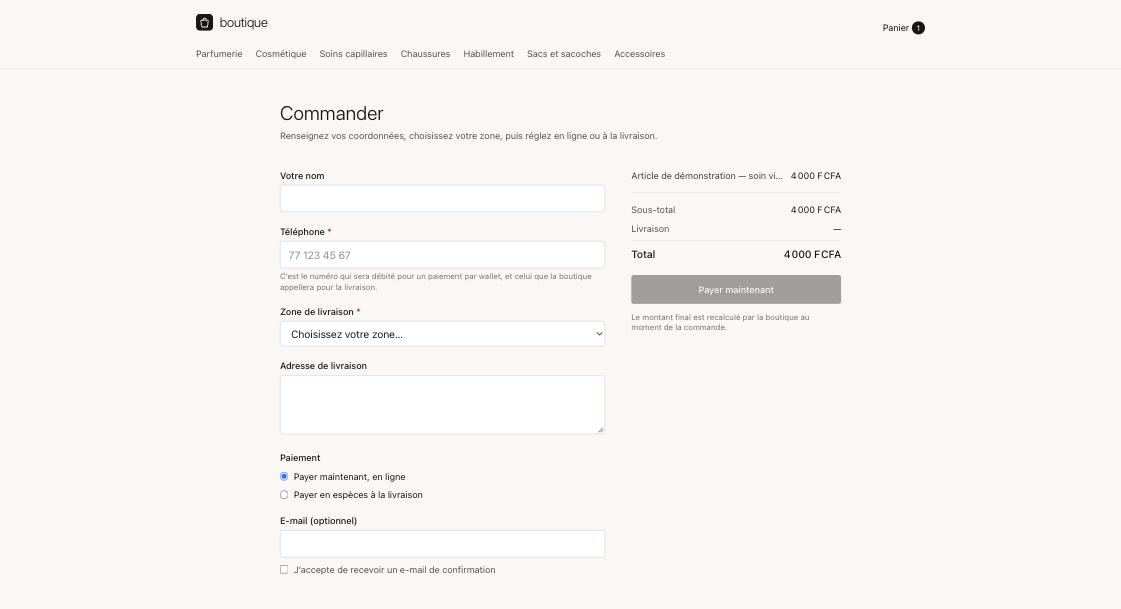Click the Commander page heading

pos(332,114)
